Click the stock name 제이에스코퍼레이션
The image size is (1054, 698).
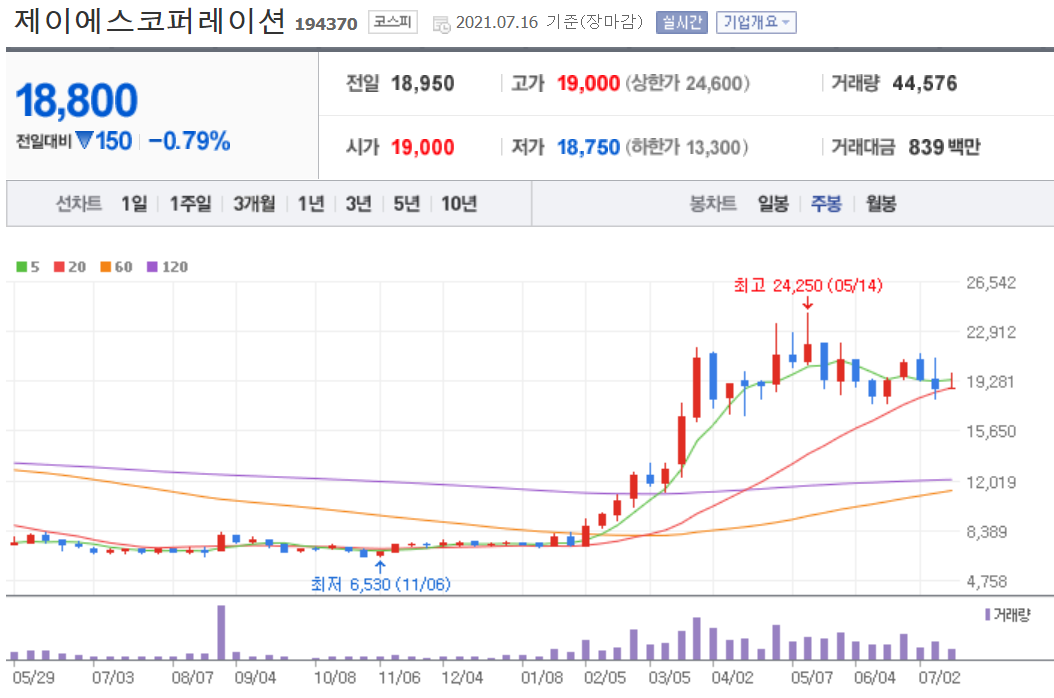click(x=150, y=21)
